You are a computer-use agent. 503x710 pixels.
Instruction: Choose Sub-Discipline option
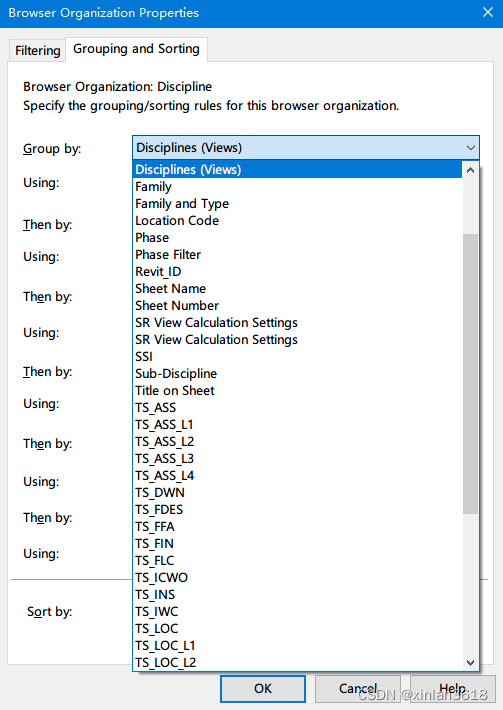[297, 374]
